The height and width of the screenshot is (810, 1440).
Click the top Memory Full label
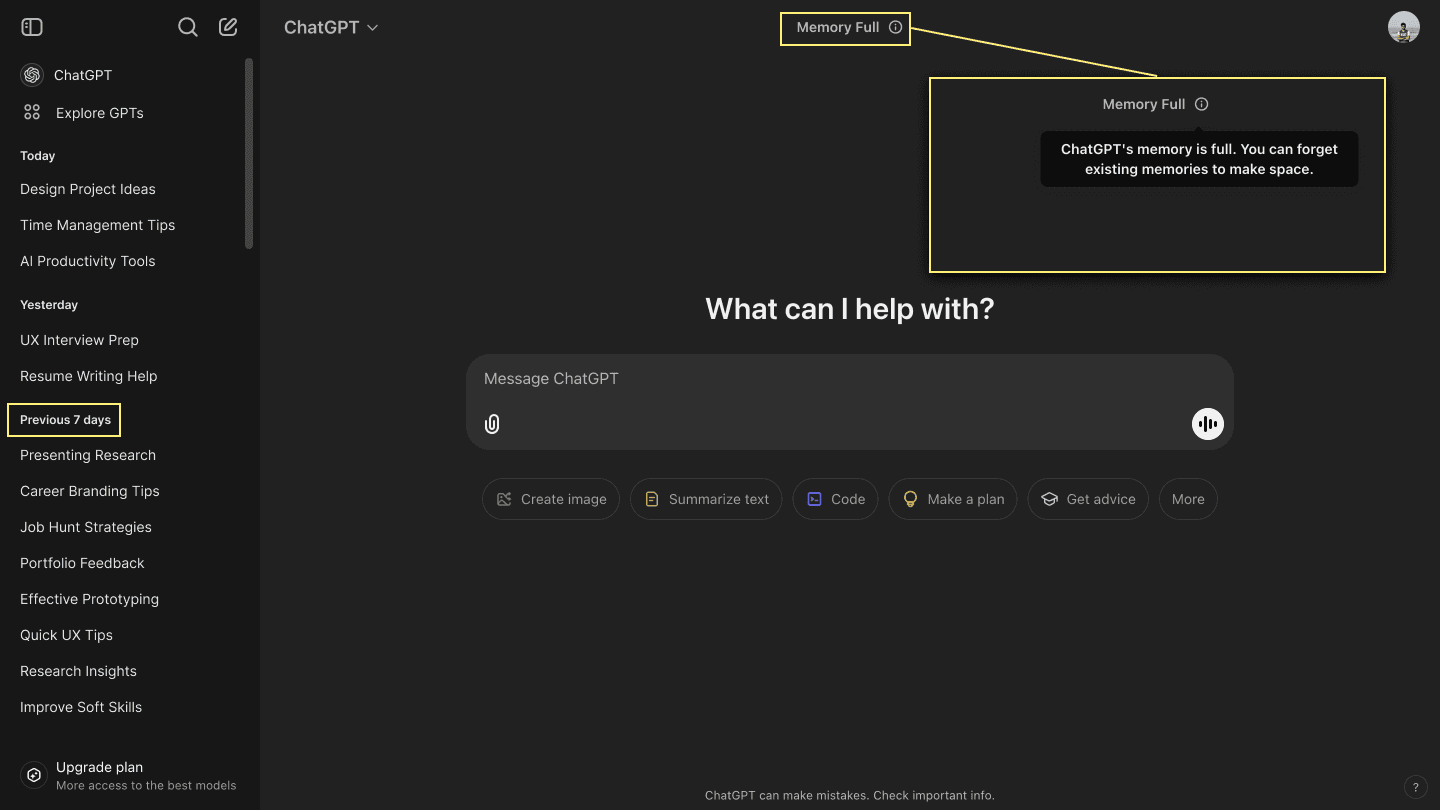click(838, 27)
